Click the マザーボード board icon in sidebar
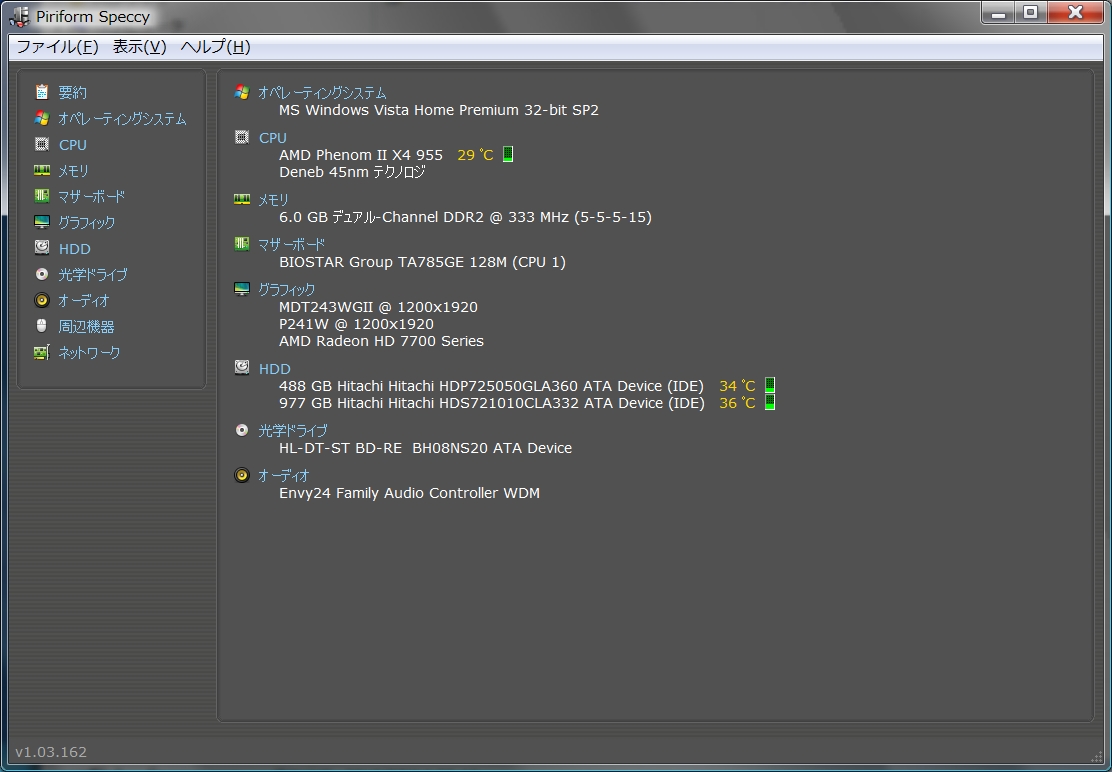 [x=42, y=196]
